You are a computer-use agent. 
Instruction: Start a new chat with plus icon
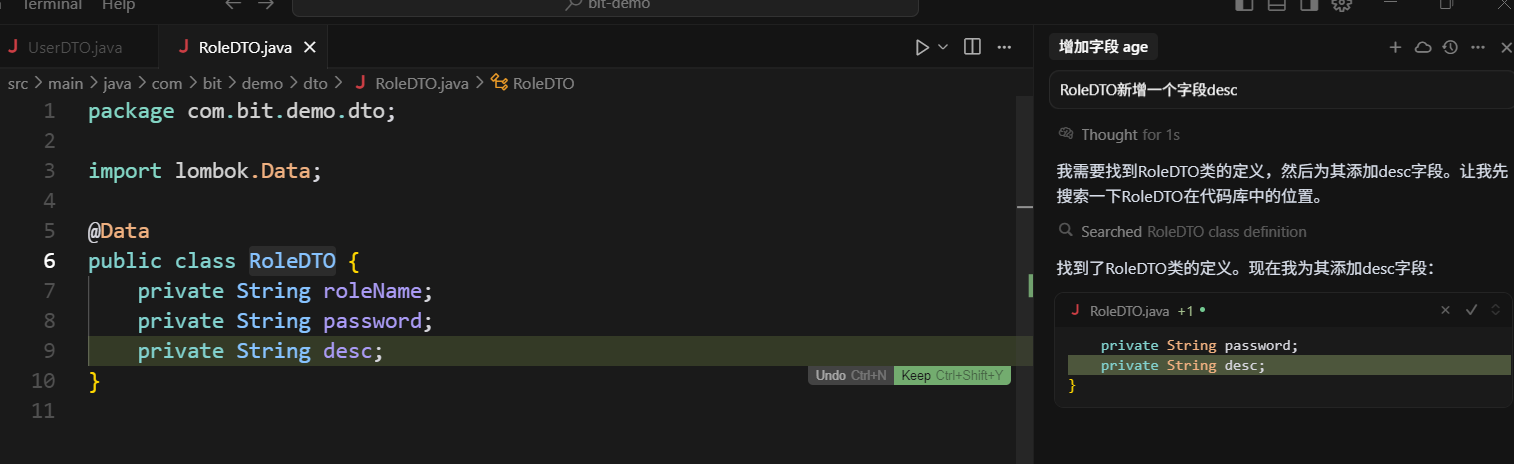pyautogui.click(x=1395, y=47)
